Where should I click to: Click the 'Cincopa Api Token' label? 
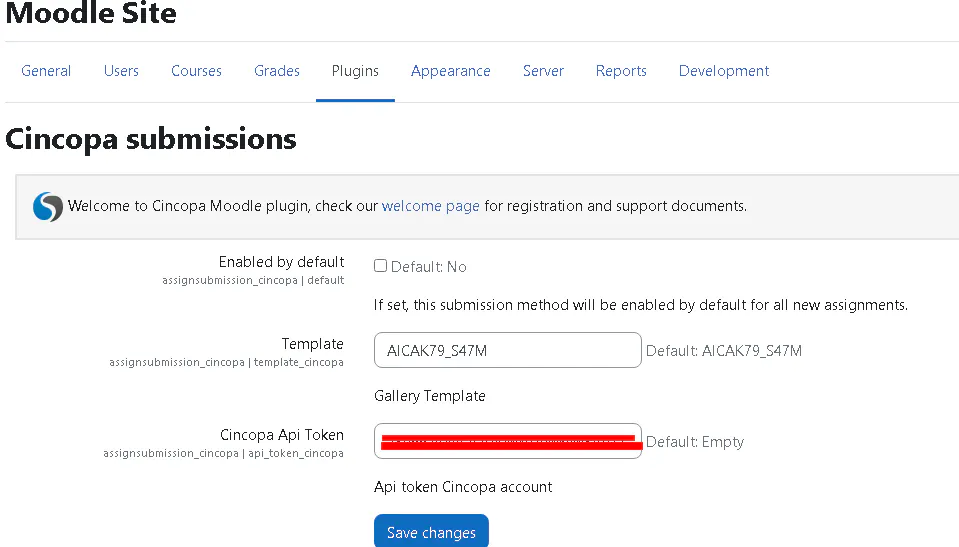282,435
